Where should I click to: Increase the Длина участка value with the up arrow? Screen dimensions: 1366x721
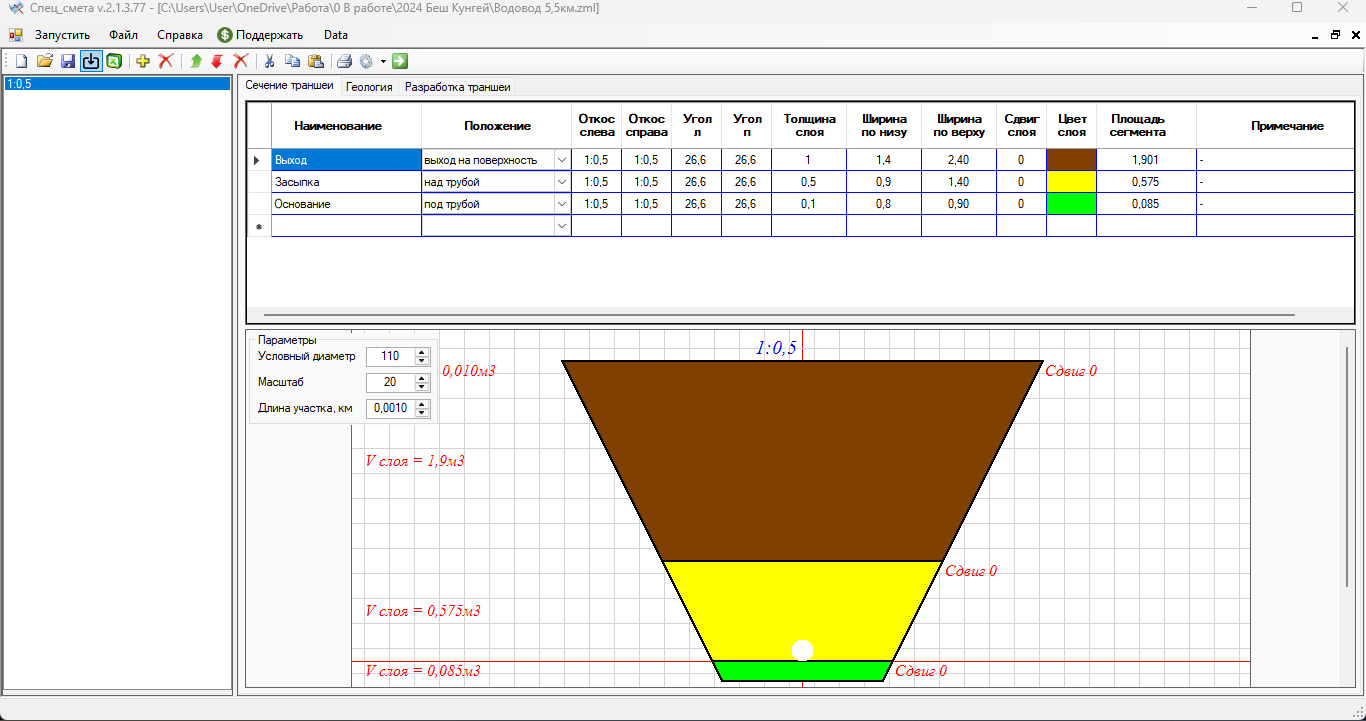point(422,404)
